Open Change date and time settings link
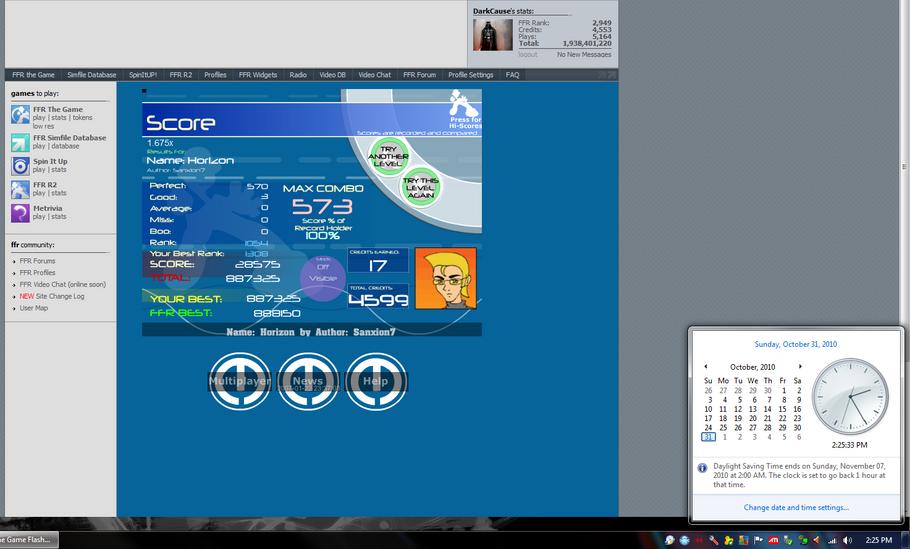910x549 pixels. click(x=796, y=507)
